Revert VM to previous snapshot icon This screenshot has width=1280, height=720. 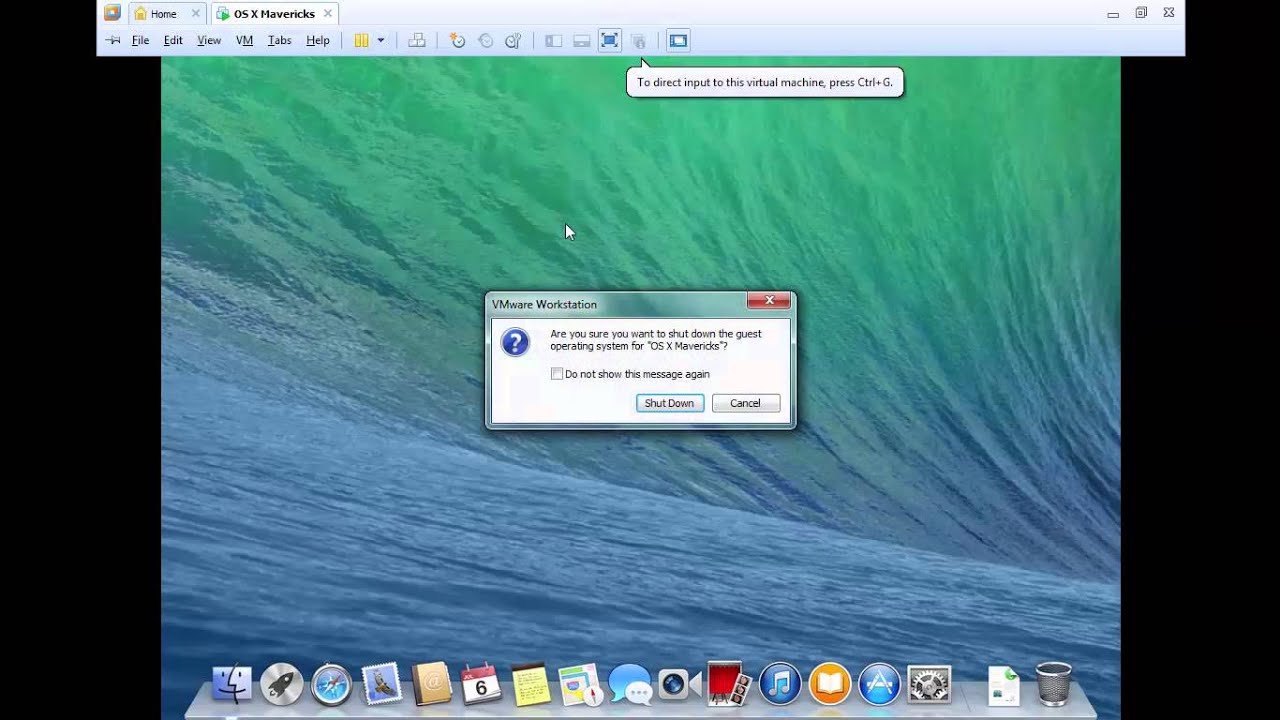[486, 41]
